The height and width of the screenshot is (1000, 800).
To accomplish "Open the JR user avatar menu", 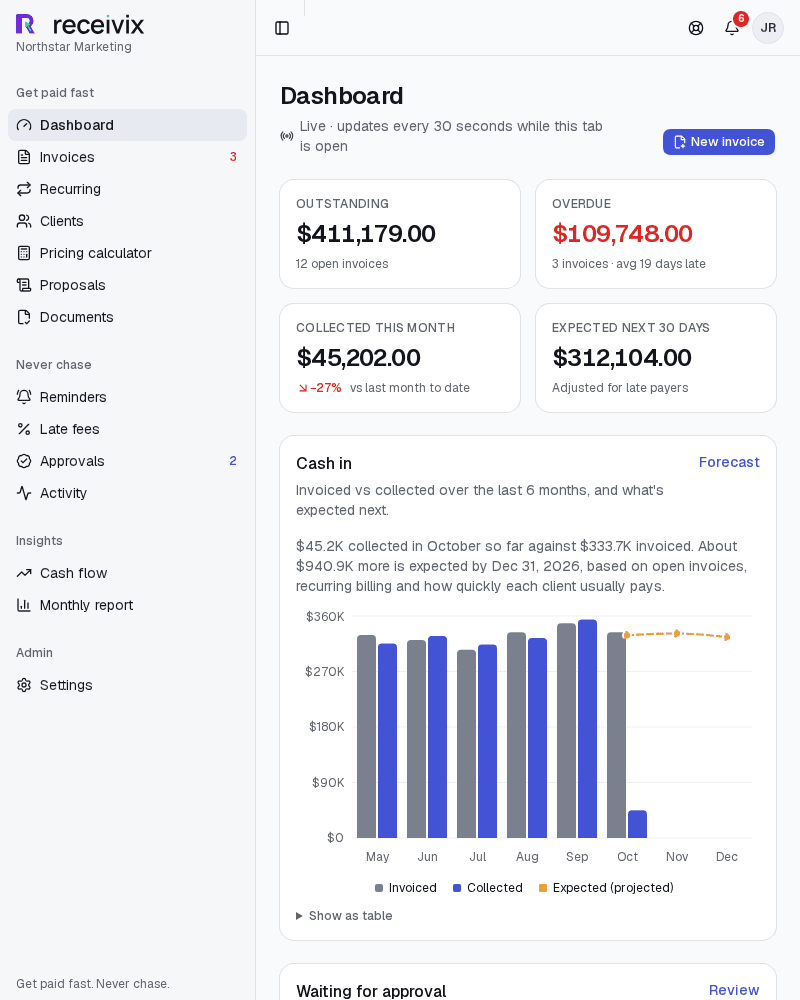I will [x=768, y=28].
